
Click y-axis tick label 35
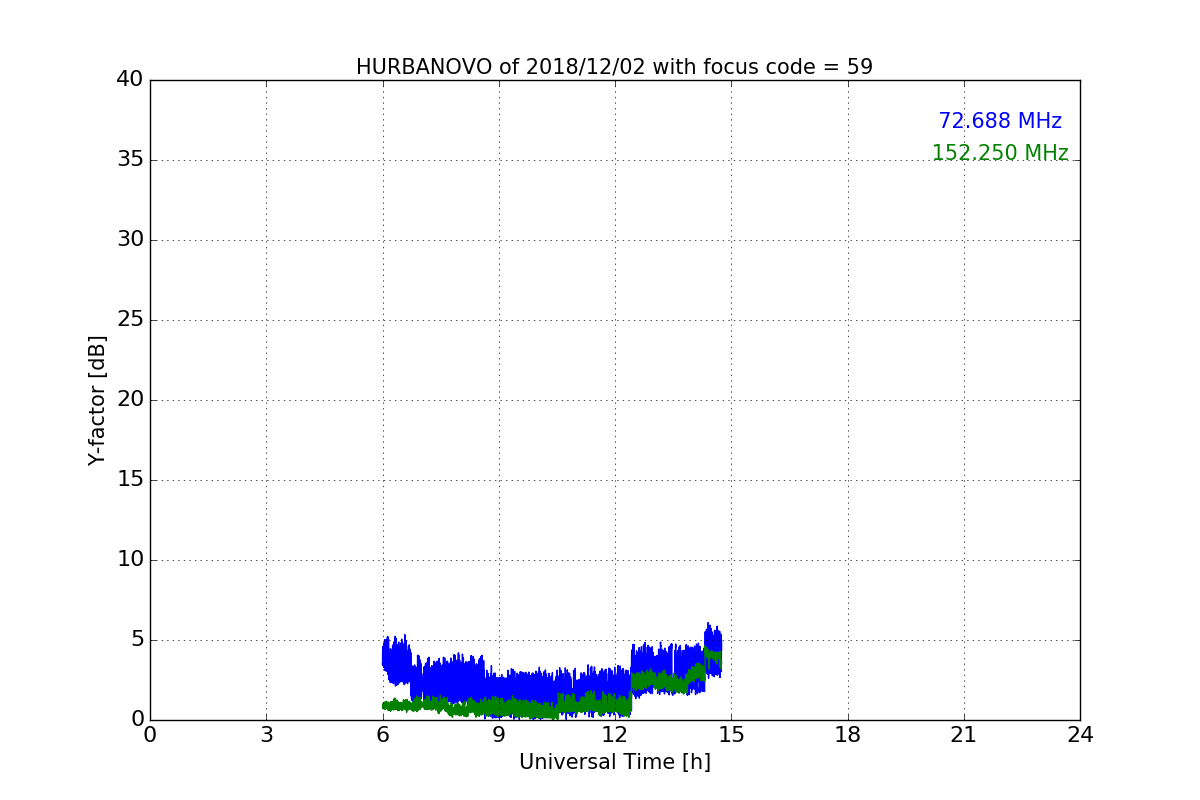[x=130, y=160]
